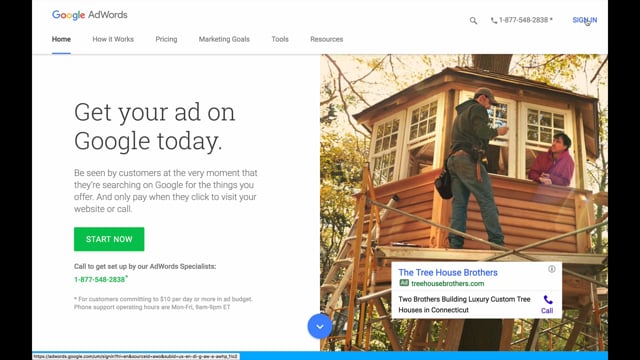Screen dimensions: 640x360
Task: Click the header phone number 1-877-548-2838
Action: [x=522, y=20]
